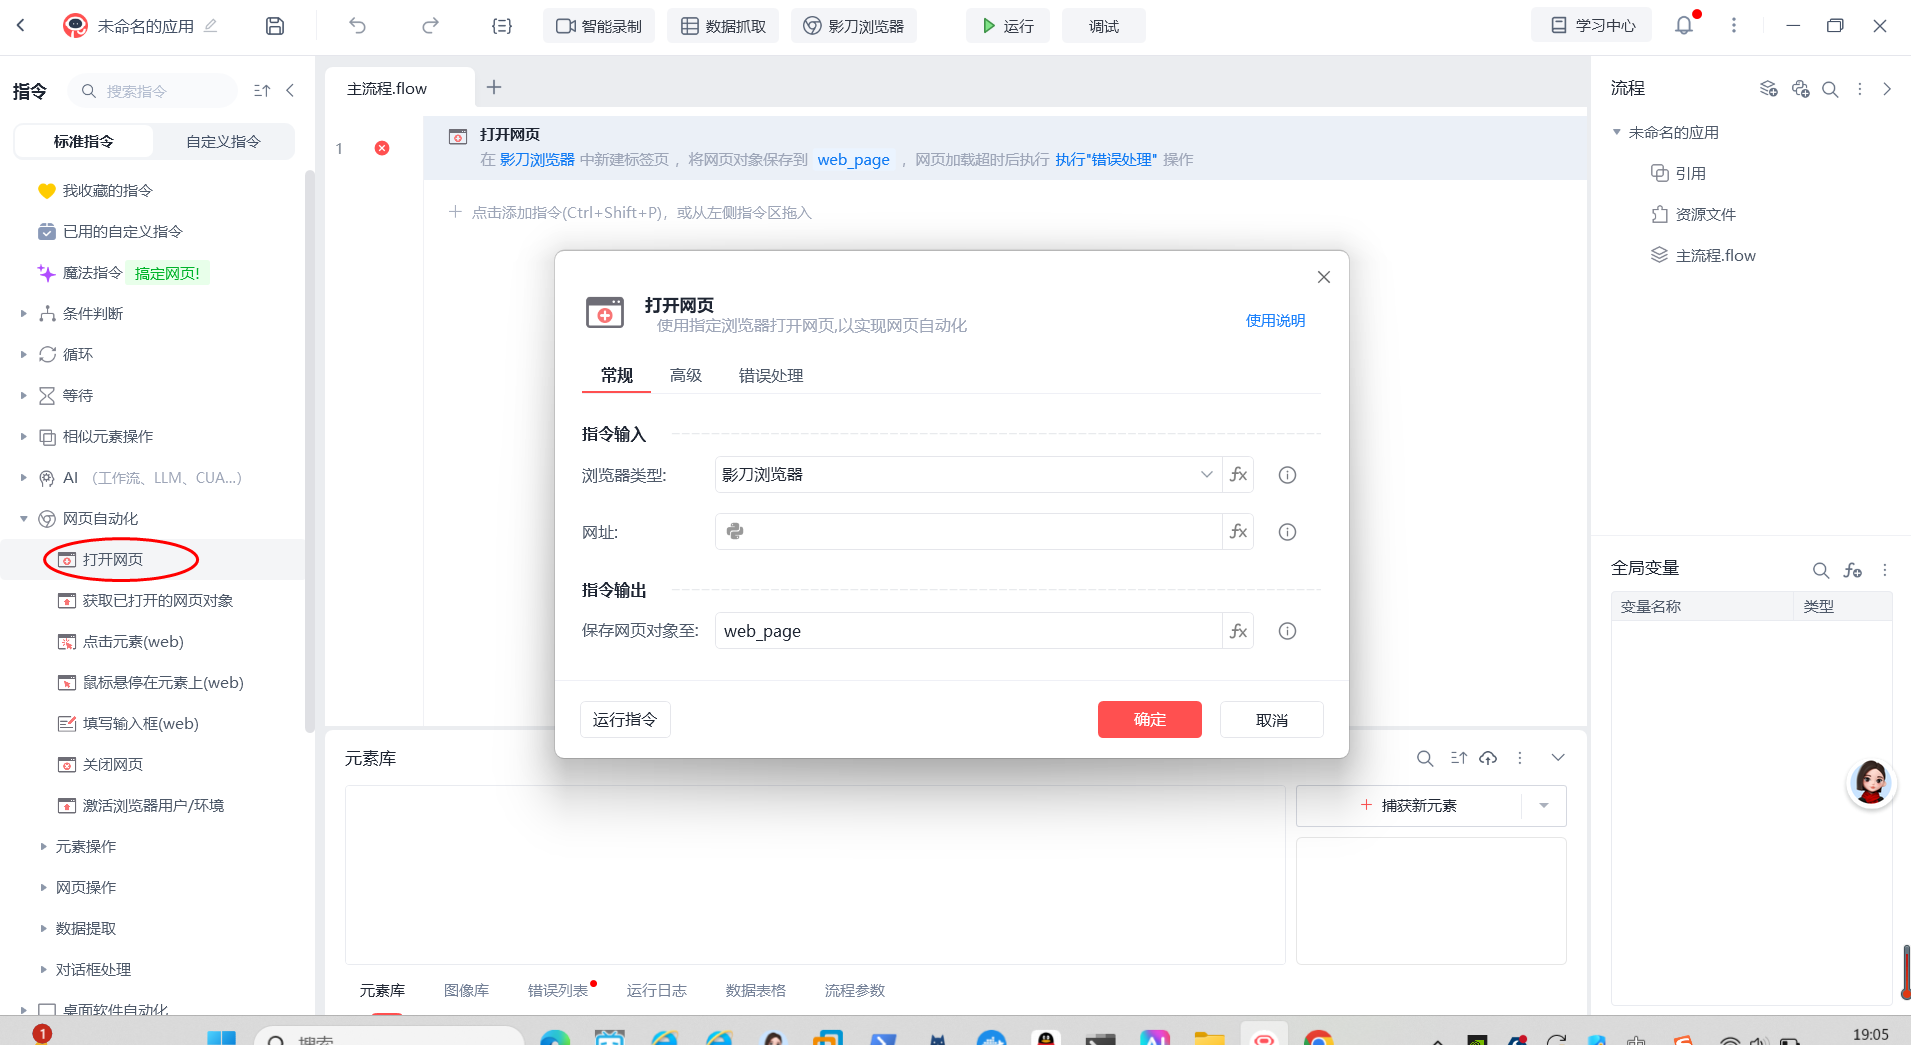
Task: Open the code braces view icon
Action: [502, 26]
